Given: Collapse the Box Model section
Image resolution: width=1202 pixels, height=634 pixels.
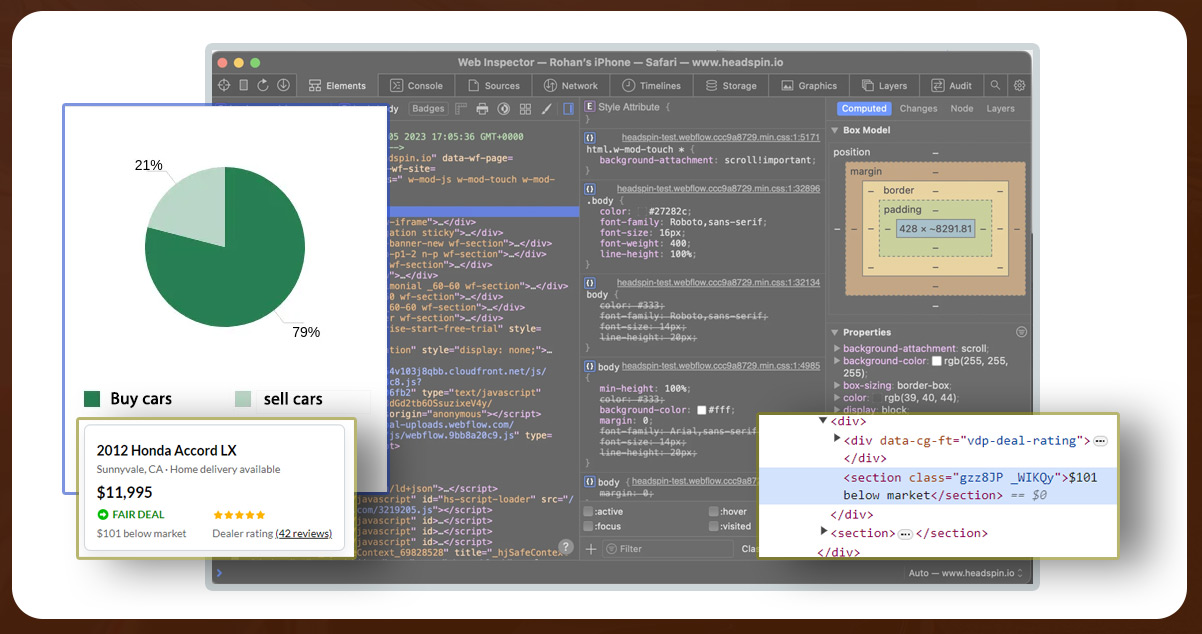Looking at the screenshot, I should tap(836, 131).
